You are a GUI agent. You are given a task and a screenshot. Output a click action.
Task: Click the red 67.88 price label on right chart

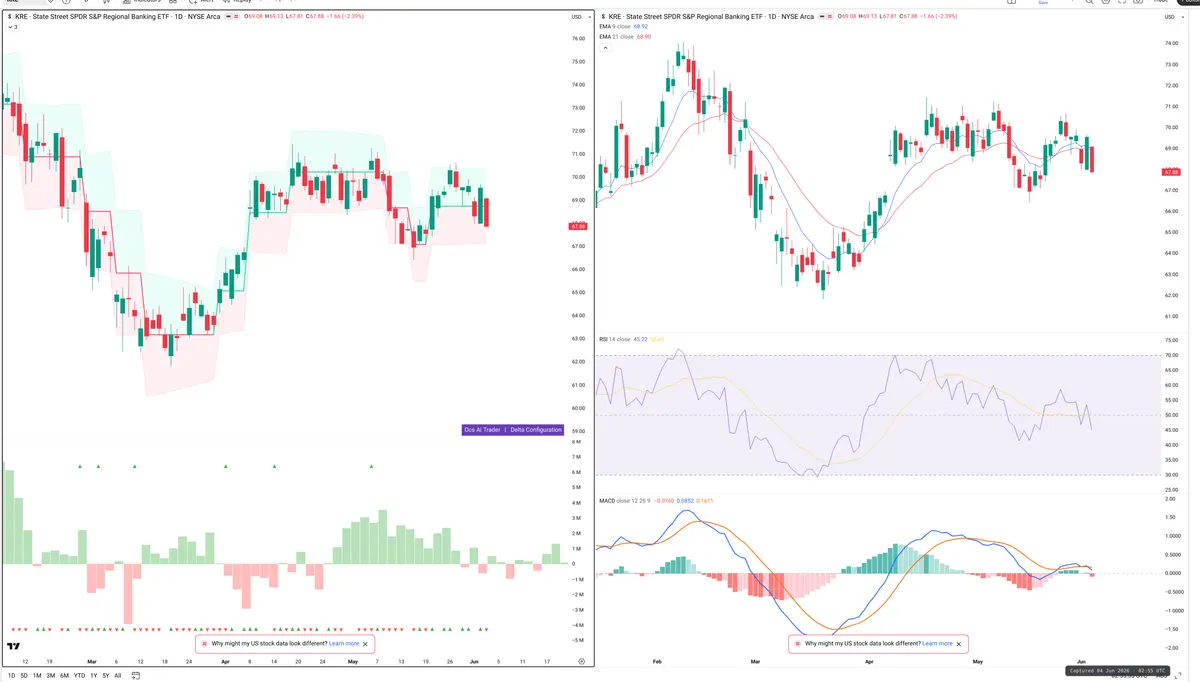coord(1173,173)
